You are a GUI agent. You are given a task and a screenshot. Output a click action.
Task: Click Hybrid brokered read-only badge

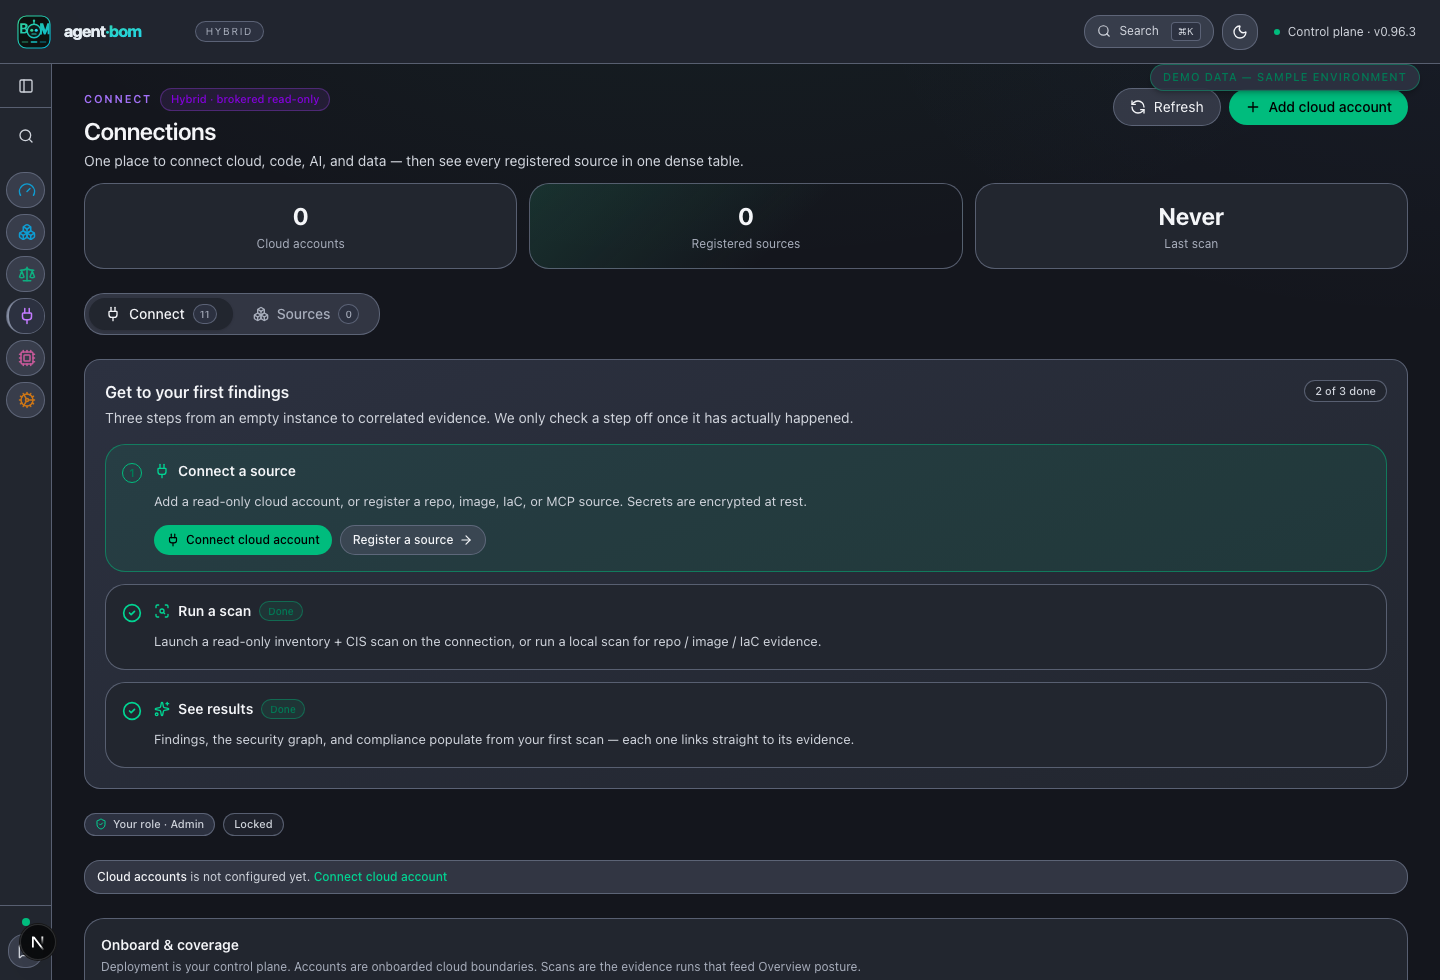pos(245,99)
